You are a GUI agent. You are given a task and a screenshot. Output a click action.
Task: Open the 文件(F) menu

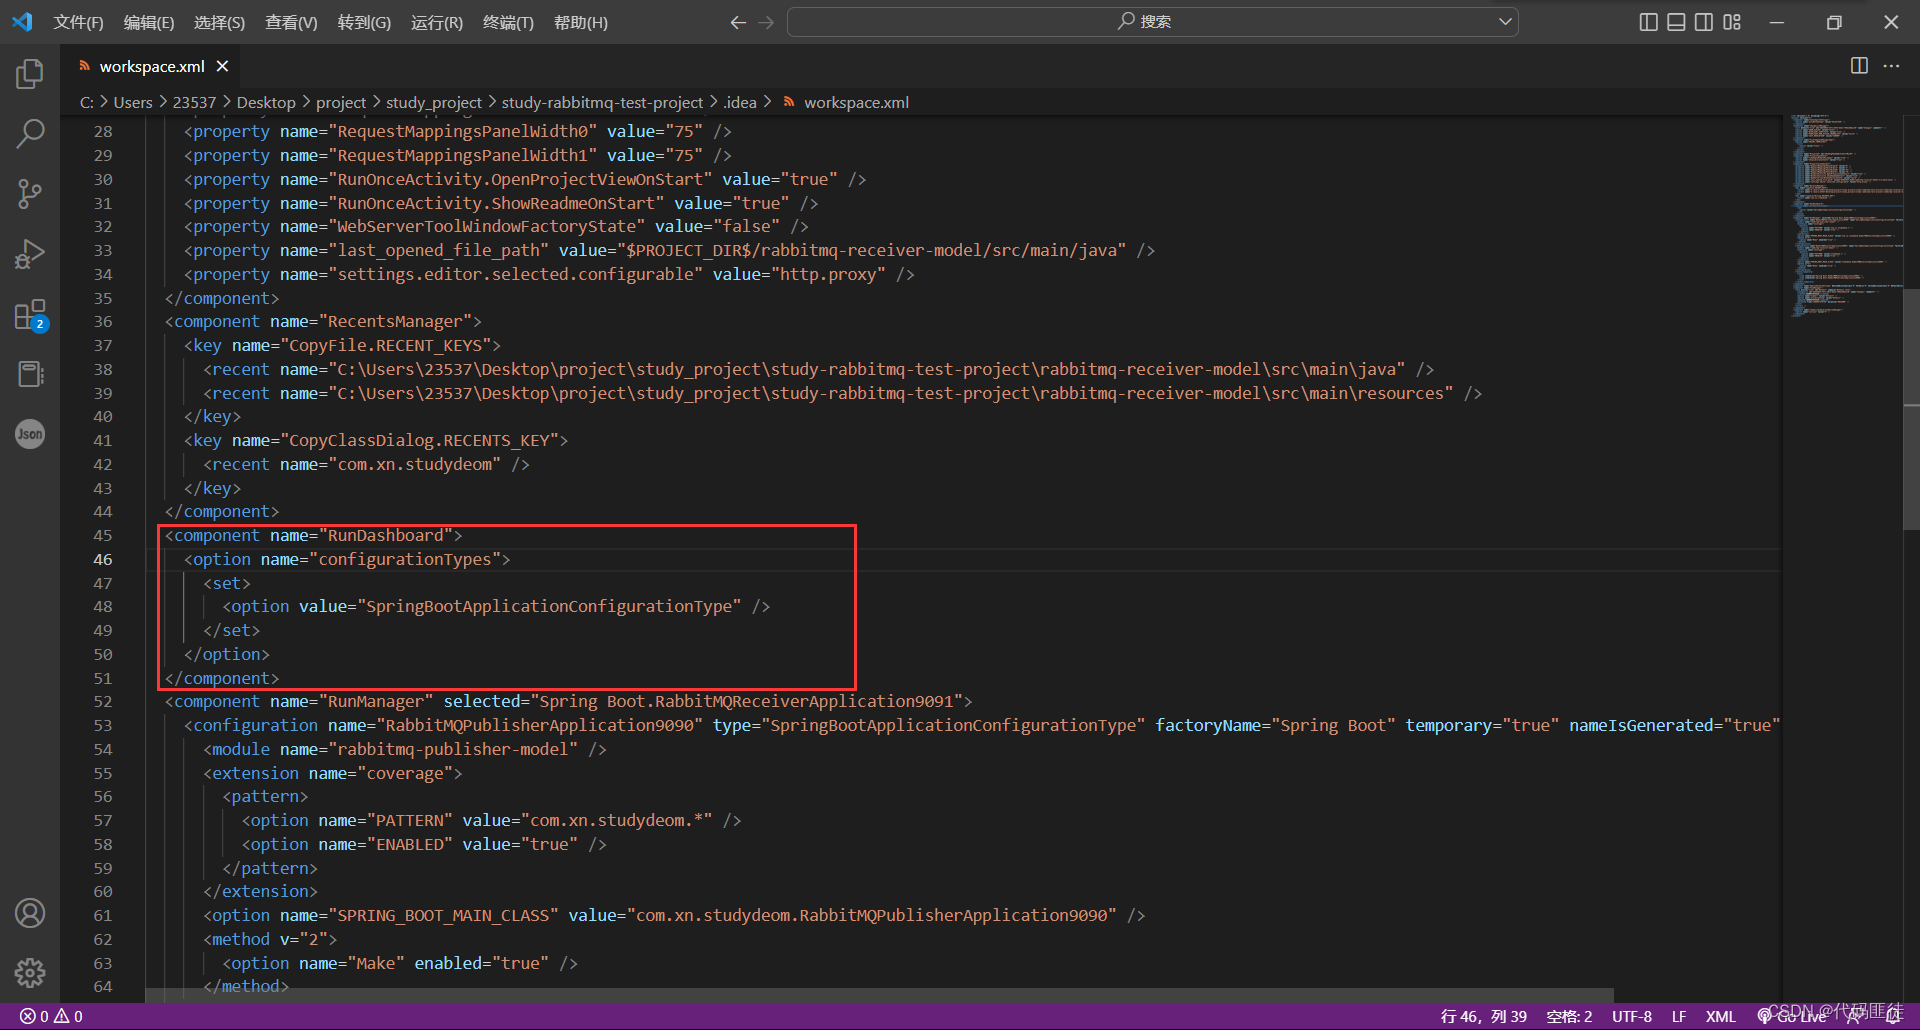coord(78,22)
